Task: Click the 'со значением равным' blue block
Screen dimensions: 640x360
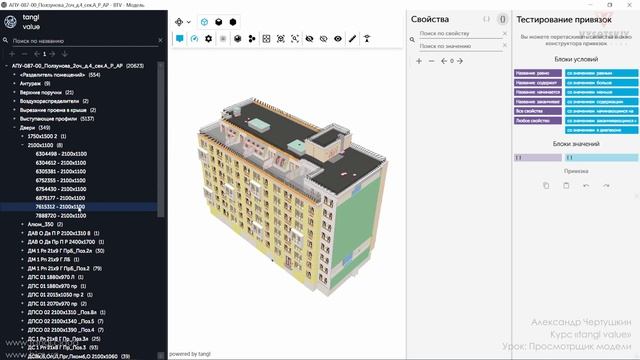Action: coord(601,73)
